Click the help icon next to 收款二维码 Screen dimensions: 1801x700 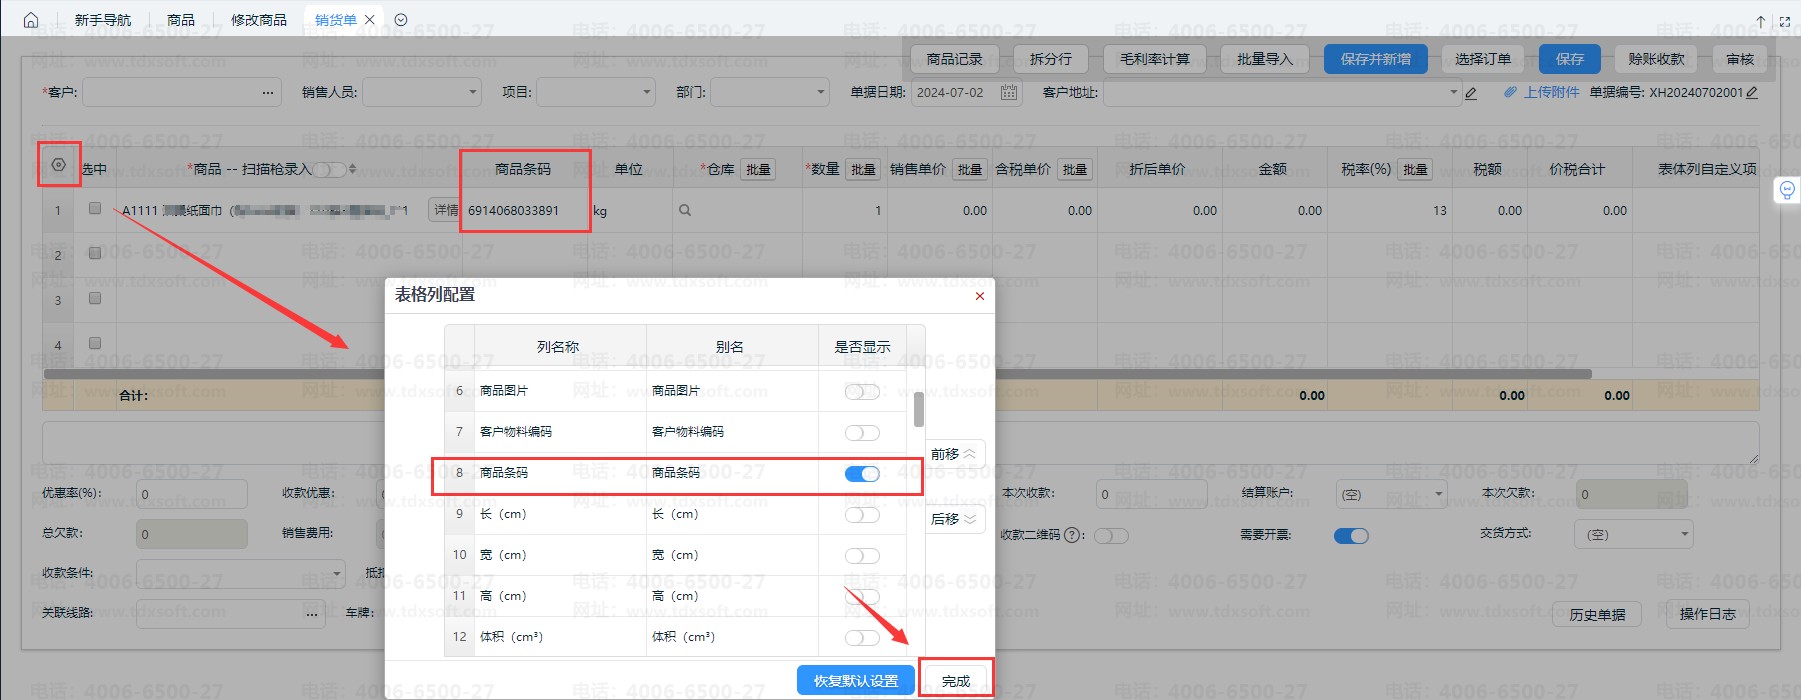1074,535
